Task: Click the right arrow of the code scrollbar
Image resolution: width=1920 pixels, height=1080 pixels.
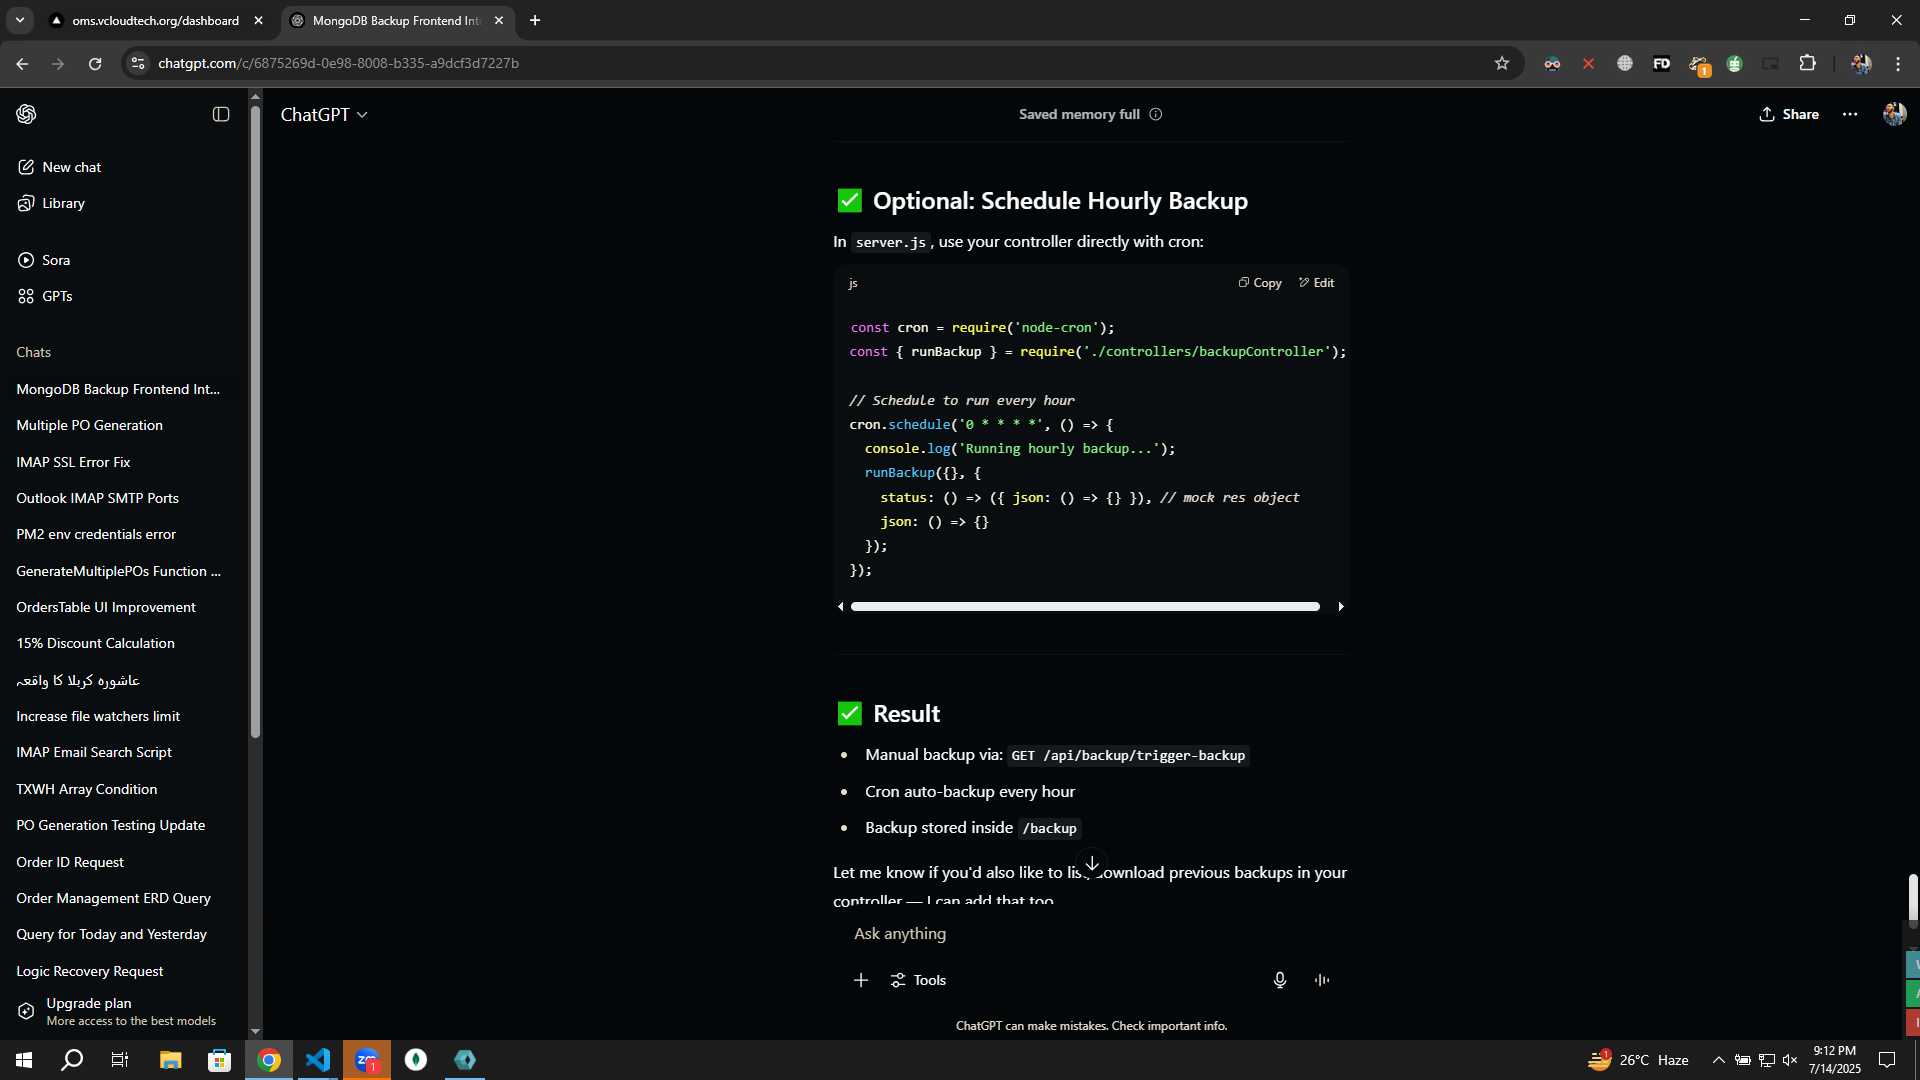Action: (1341, 607)
